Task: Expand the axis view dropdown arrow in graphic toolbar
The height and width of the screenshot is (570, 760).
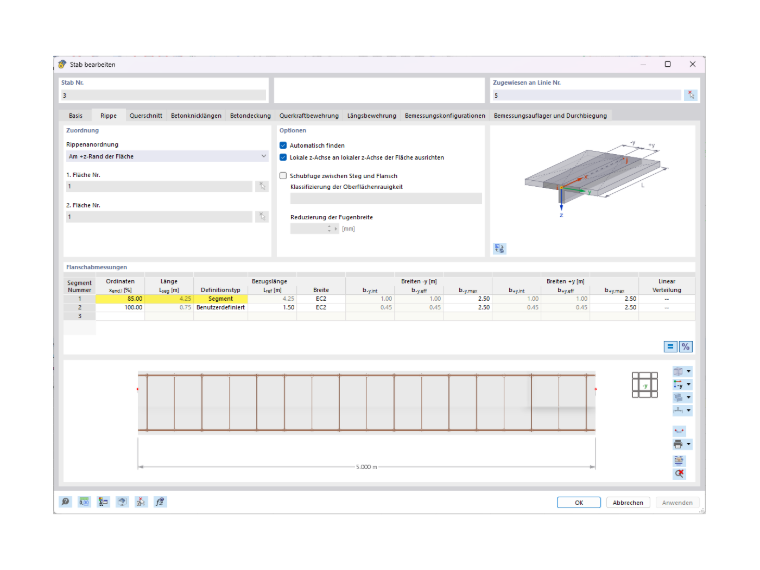Action: [x=689, y=384]
